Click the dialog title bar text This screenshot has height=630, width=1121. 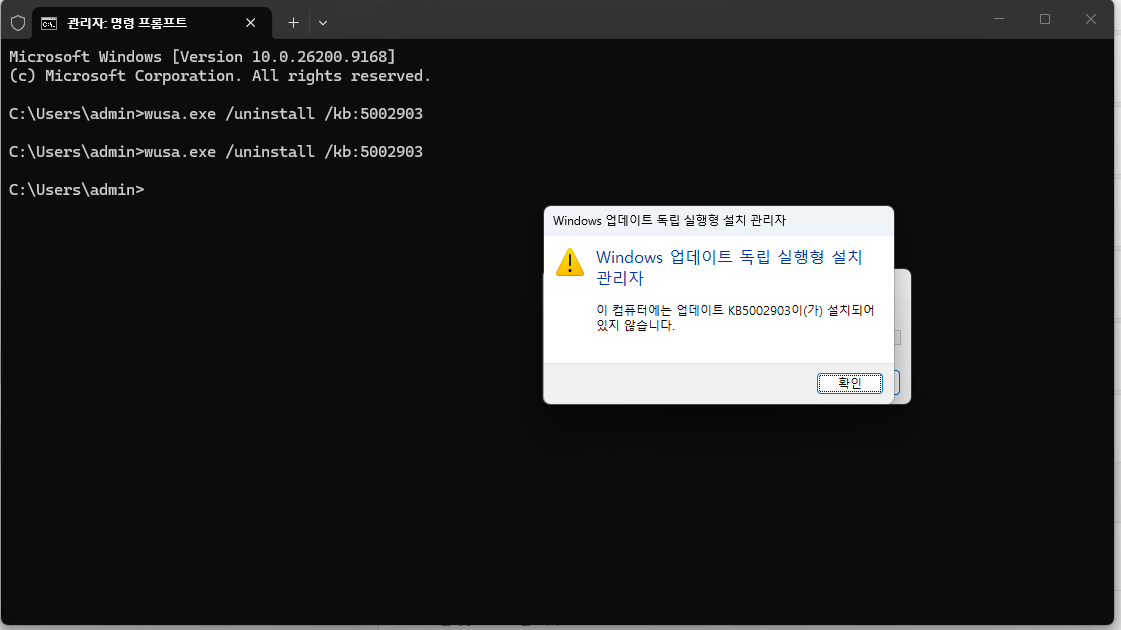point(669,220)
